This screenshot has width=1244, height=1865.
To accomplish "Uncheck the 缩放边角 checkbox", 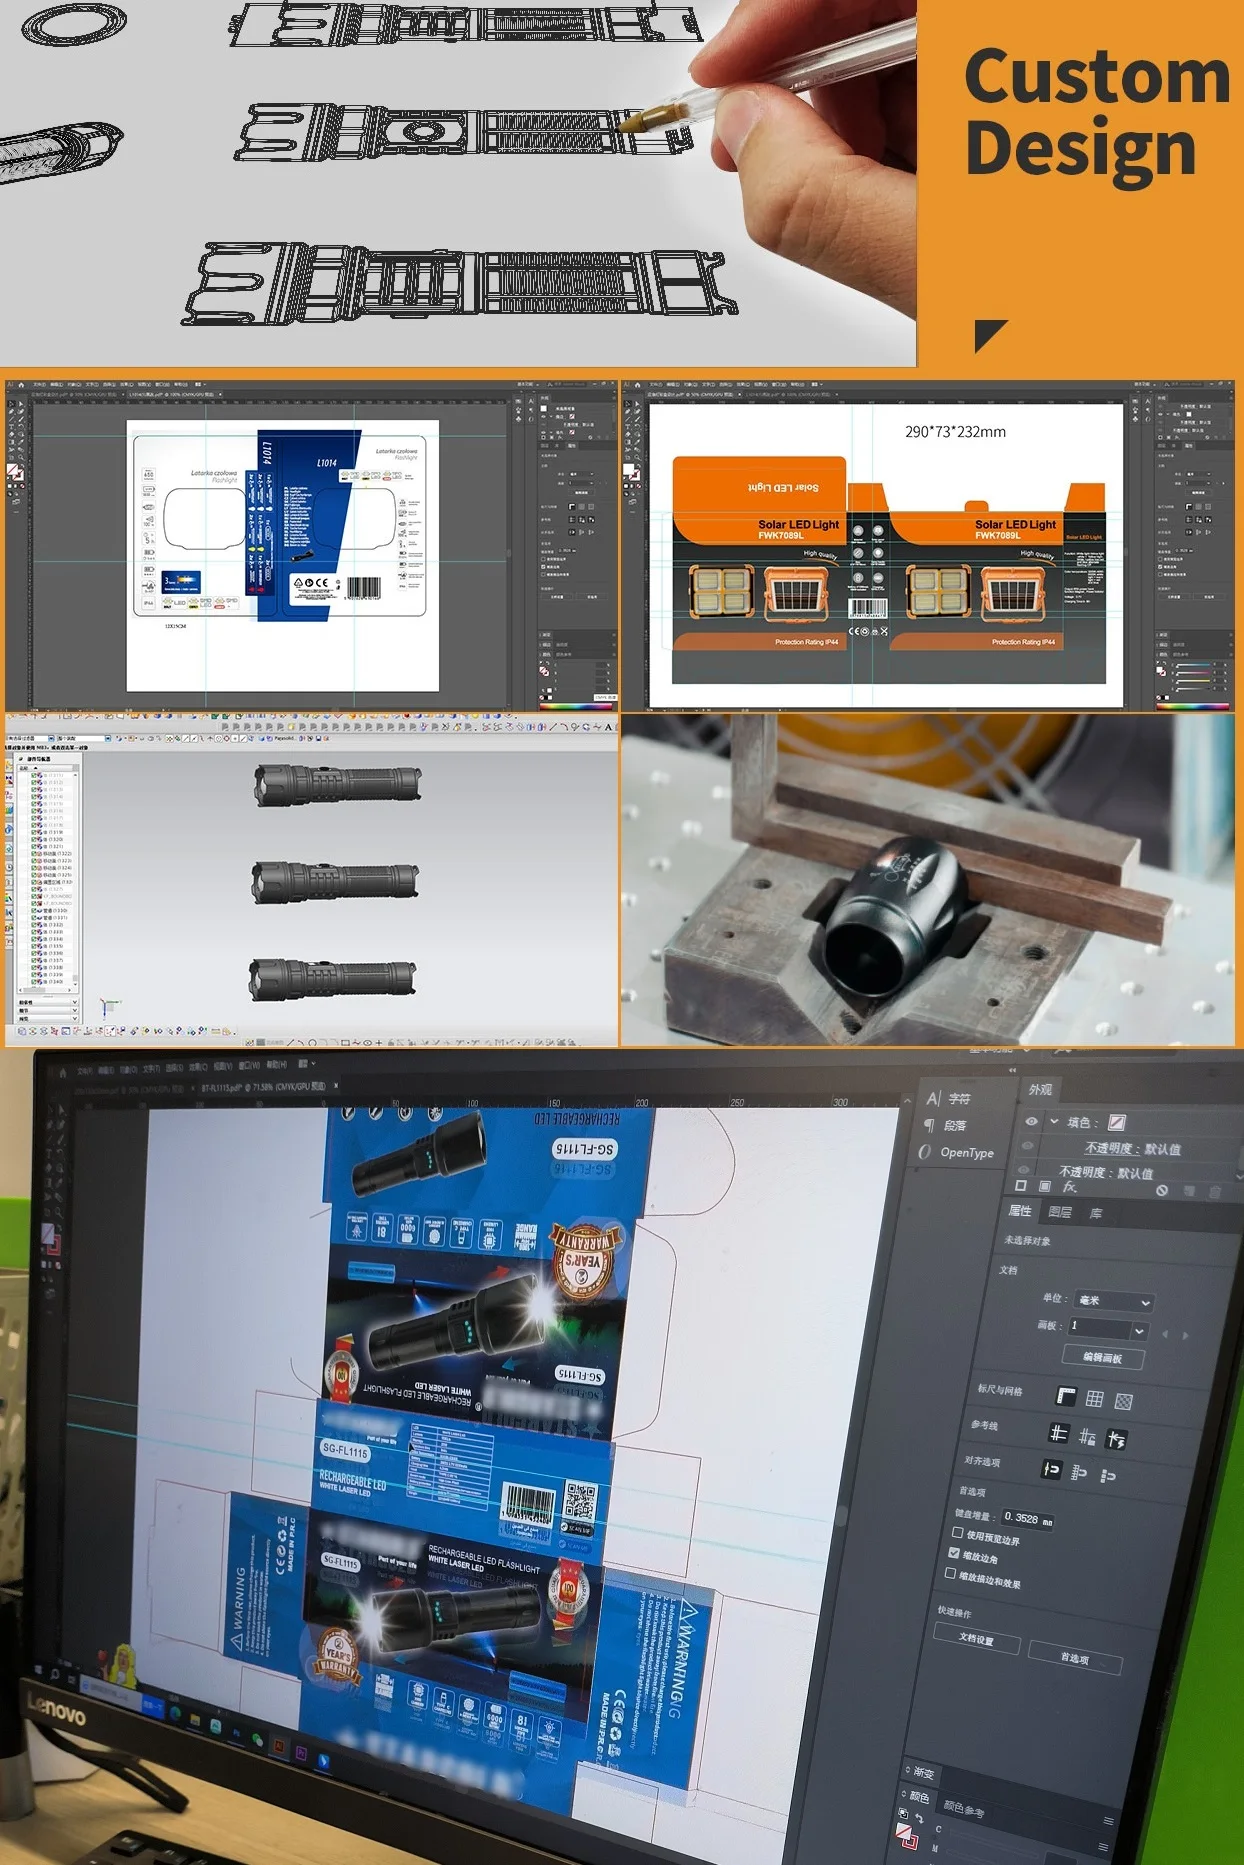I will (x=954, y=1553).
